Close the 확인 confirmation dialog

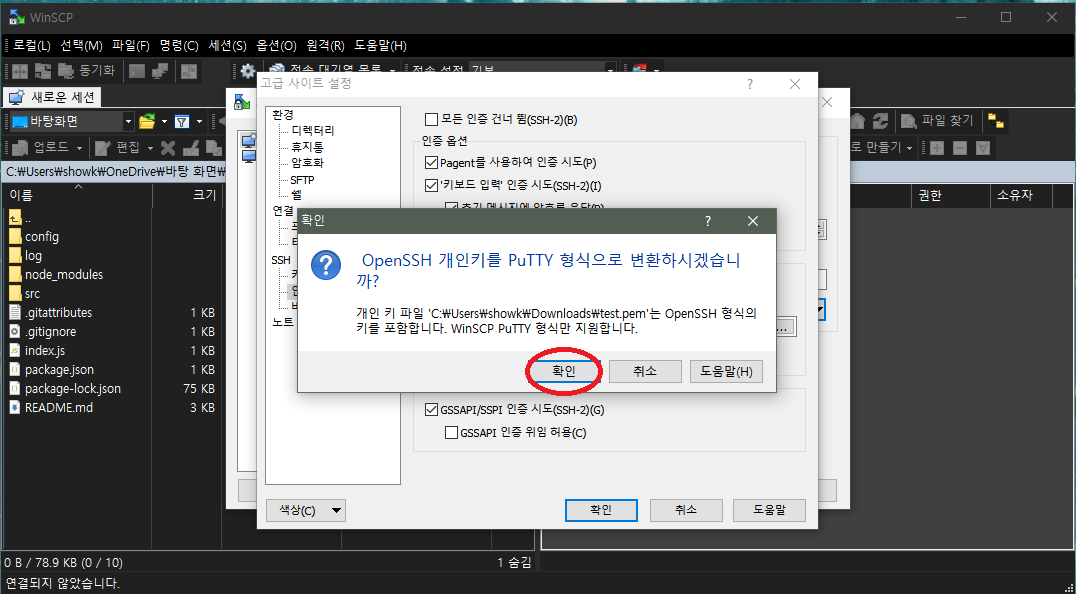[753, 221]
